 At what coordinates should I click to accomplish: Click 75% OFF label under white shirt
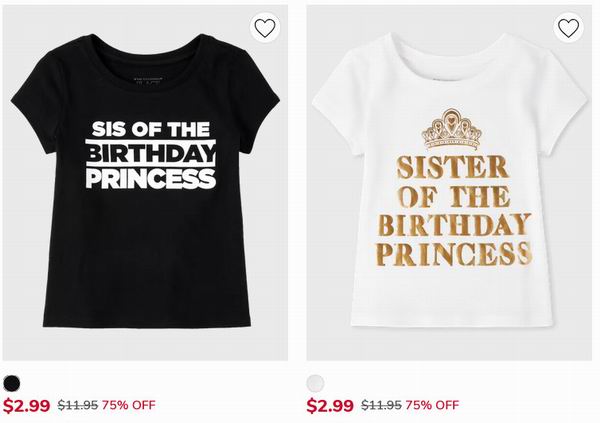tap(432, 405)
